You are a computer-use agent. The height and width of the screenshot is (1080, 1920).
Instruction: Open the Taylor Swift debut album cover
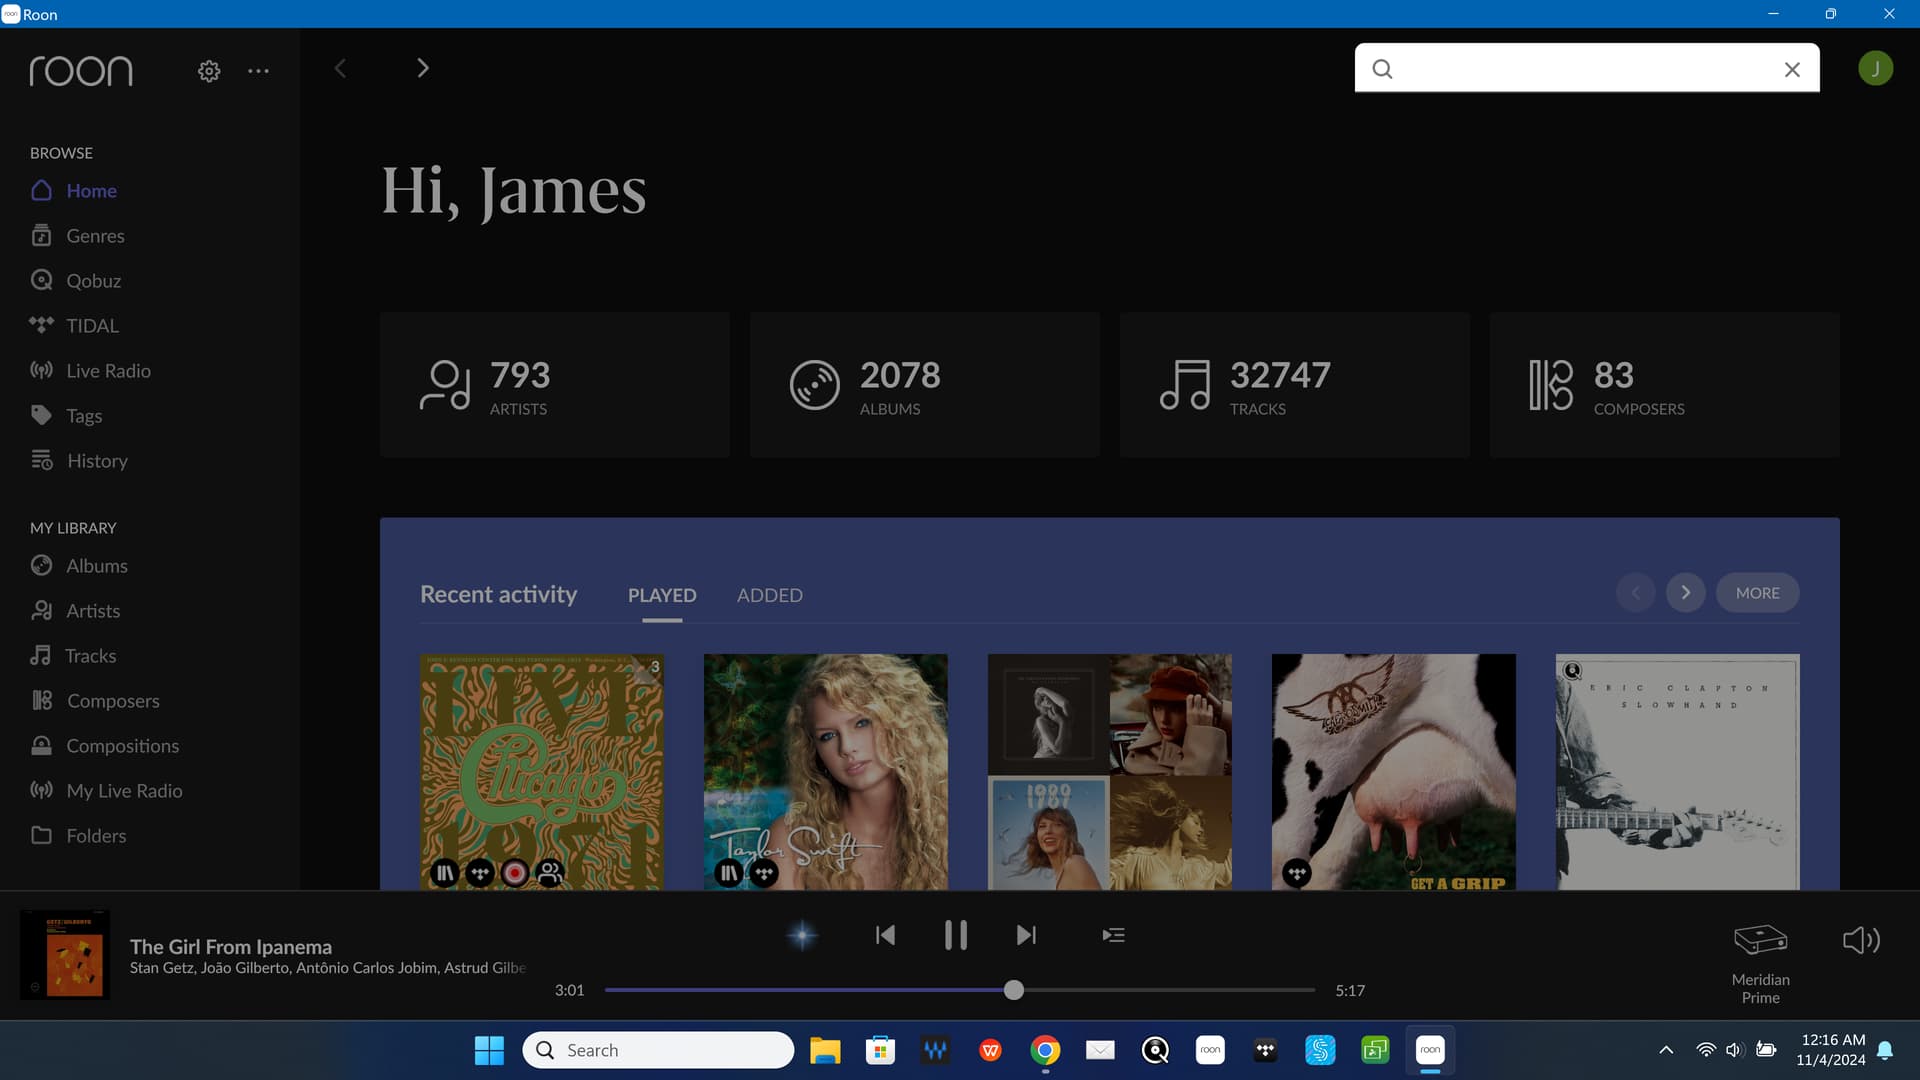(x=825, y=772)
